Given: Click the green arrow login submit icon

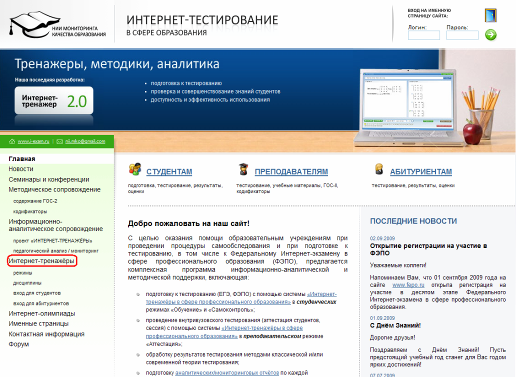Looking at the screenshot, I should coord(490,35).
